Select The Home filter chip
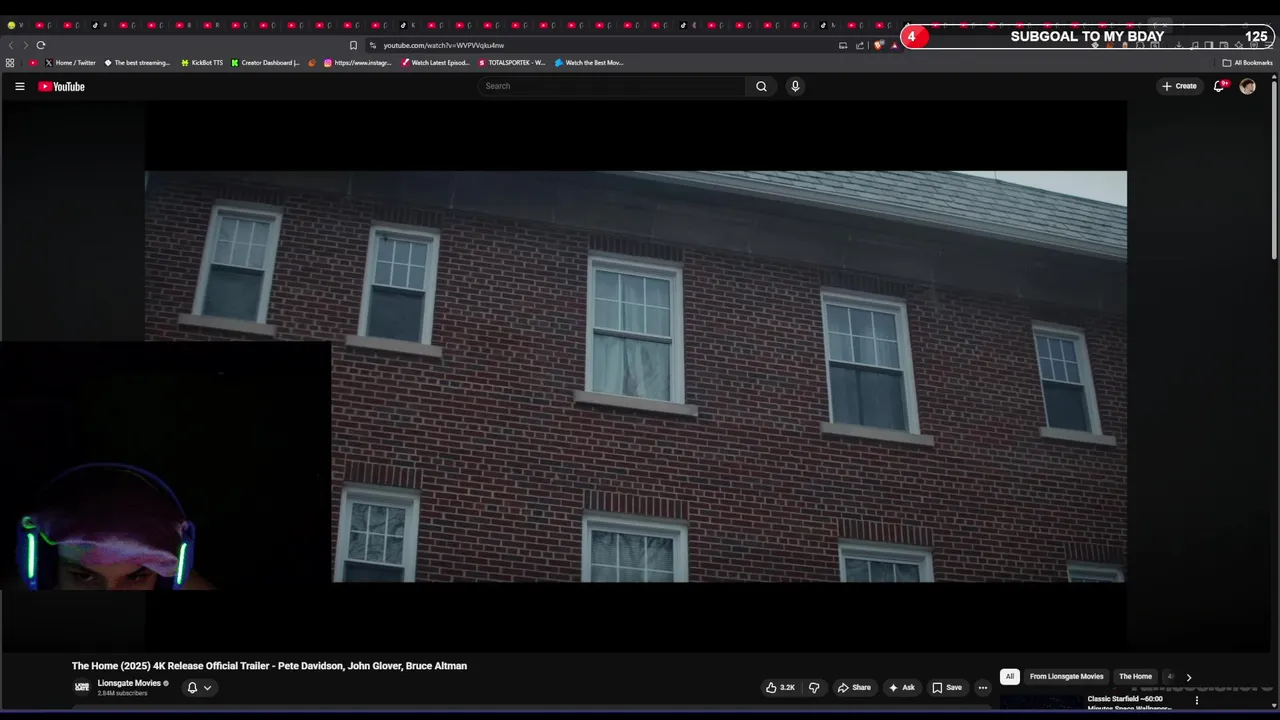The height and width of the screenshot is (720, 1280). (x=1135, y=676)
